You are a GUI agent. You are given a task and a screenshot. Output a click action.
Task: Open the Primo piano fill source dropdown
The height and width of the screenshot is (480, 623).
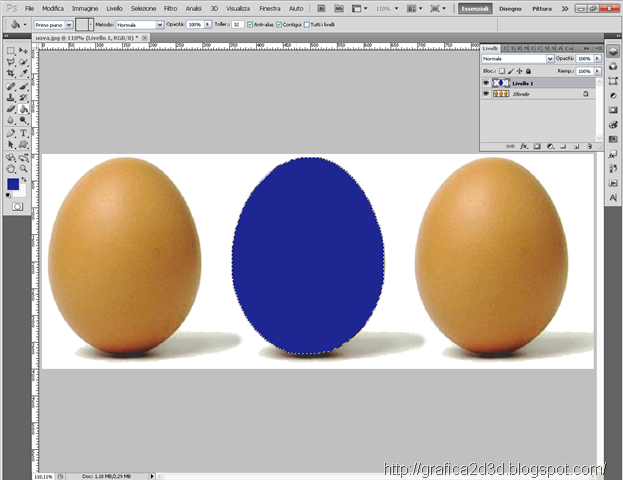[x=53, y=23]
